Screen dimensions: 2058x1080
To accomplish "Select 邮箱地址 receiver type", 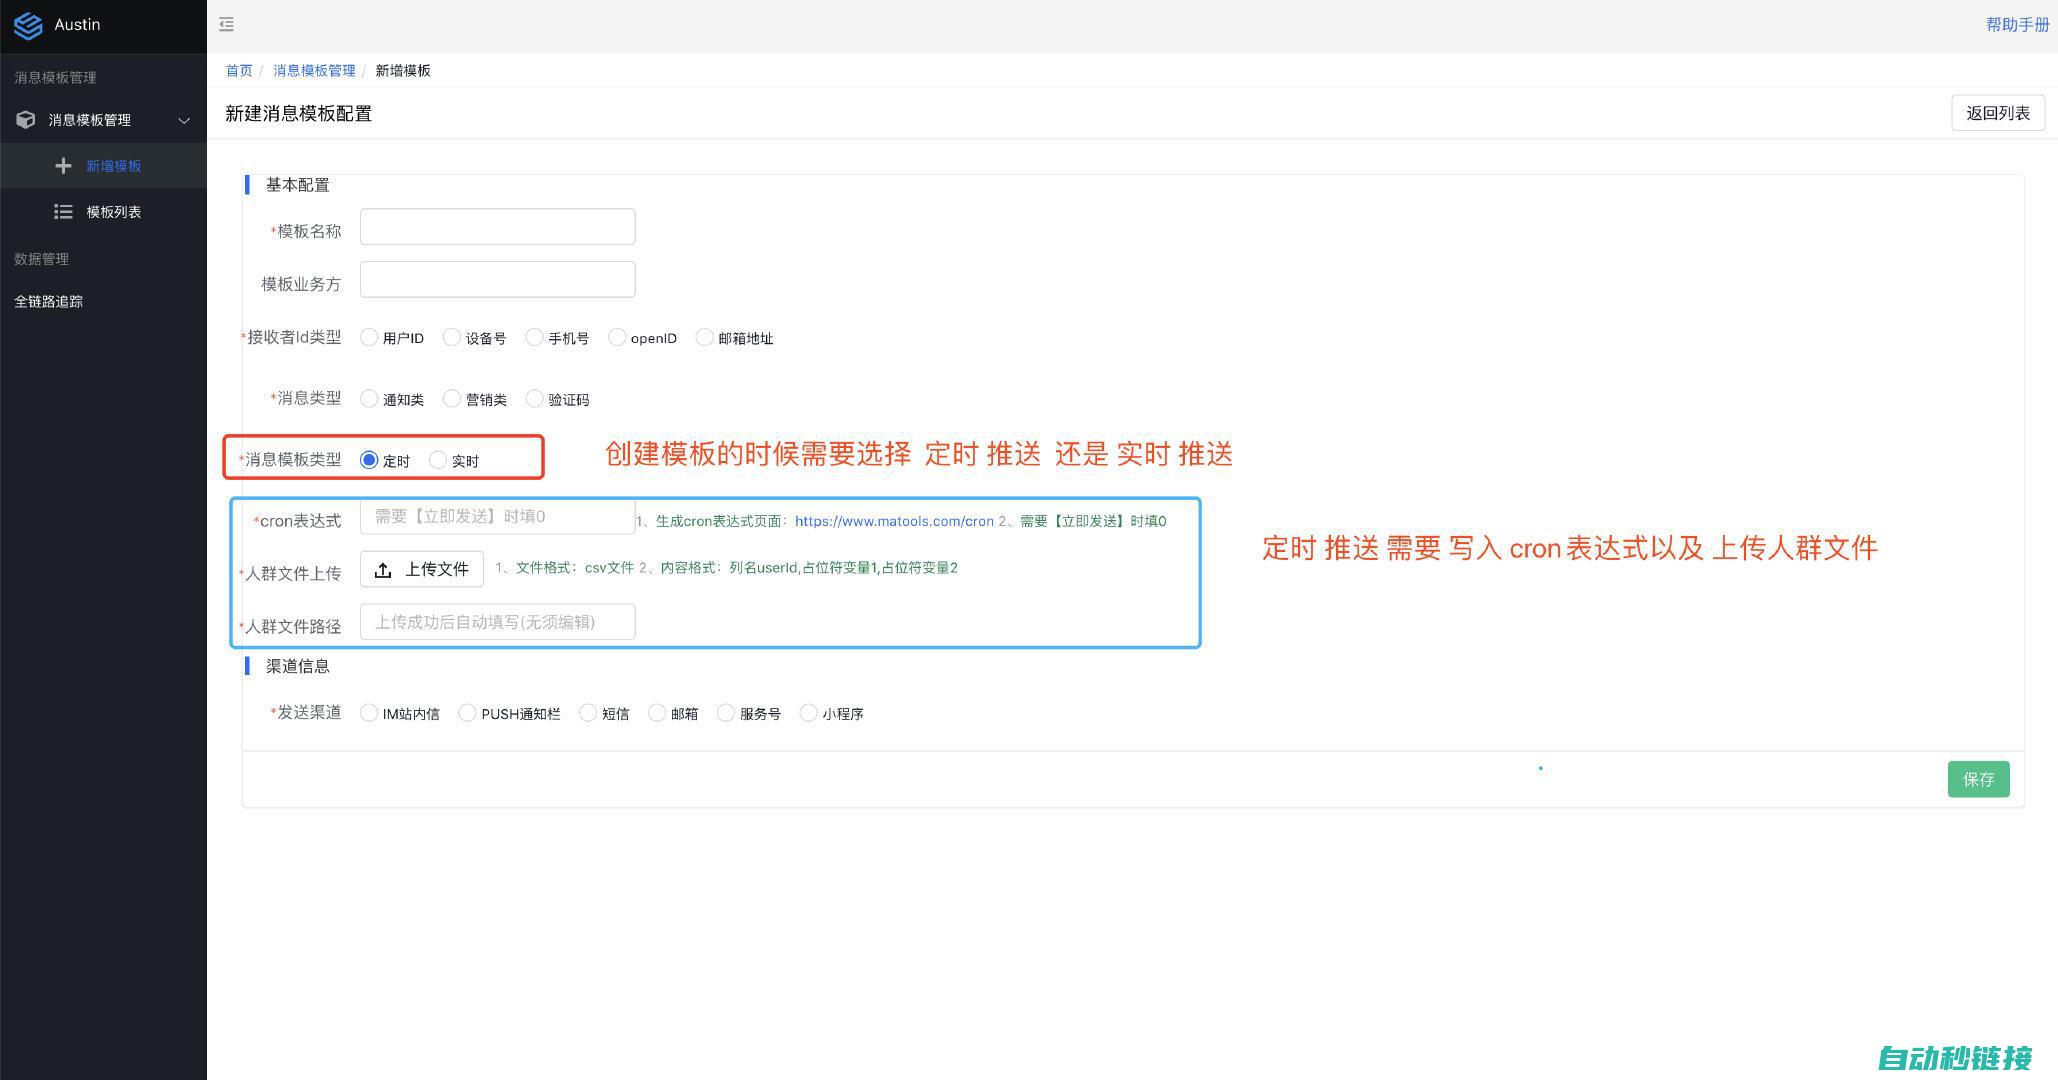I will click(705, 337).
